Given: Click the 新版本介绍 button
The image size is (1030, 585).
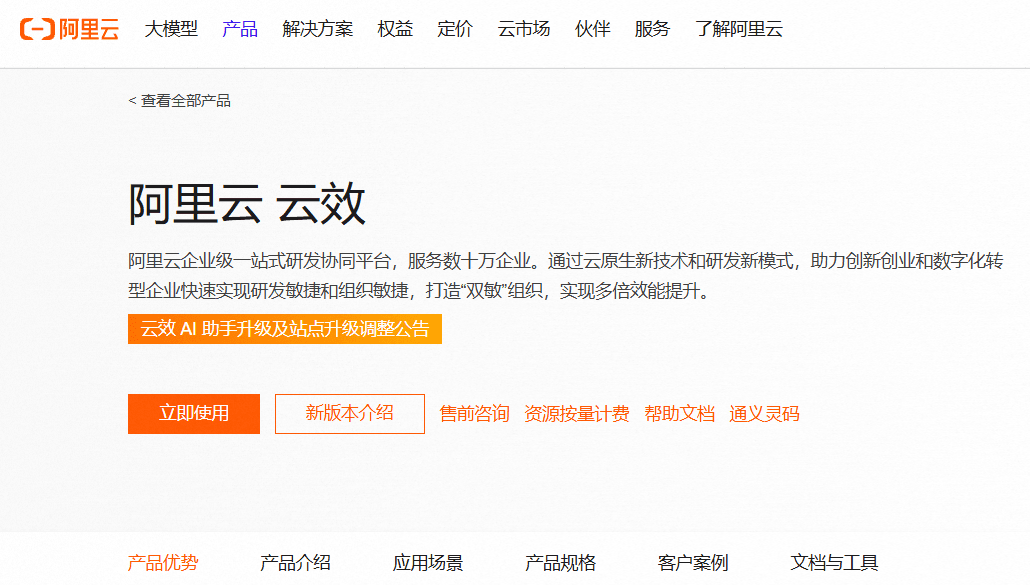Looking at the screenshot, I should click(349, 414).
